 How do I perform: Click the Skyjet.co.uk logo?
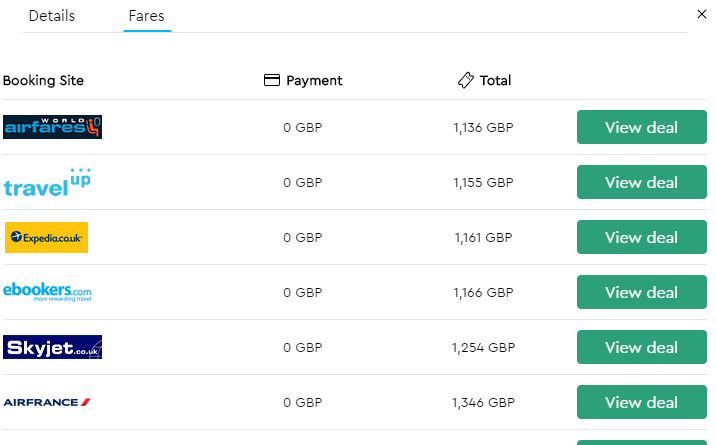(53, 347)
